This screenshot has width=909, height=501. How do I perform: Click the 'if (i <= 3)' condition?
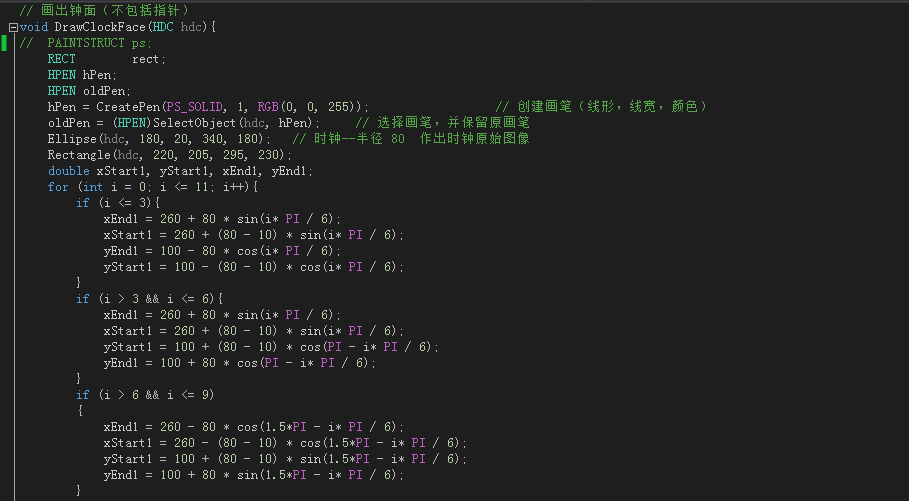tap(118, 203)
